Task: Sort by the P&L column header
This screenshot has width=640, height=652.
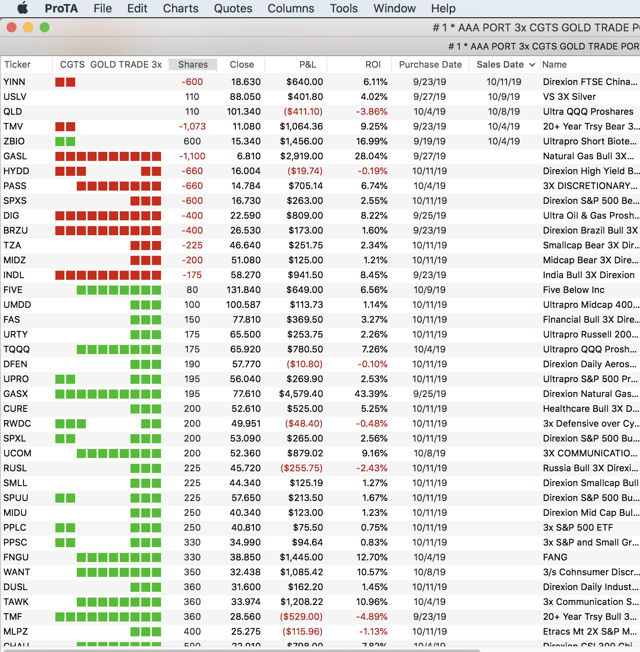Action: point(307,64)
